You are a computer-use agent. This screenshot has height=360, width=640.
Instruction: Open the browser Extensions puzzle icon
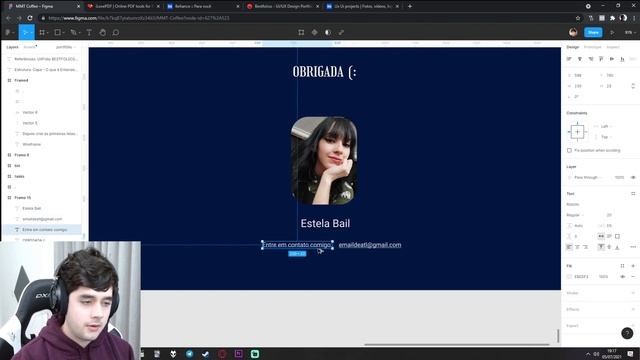pos(612,18)
